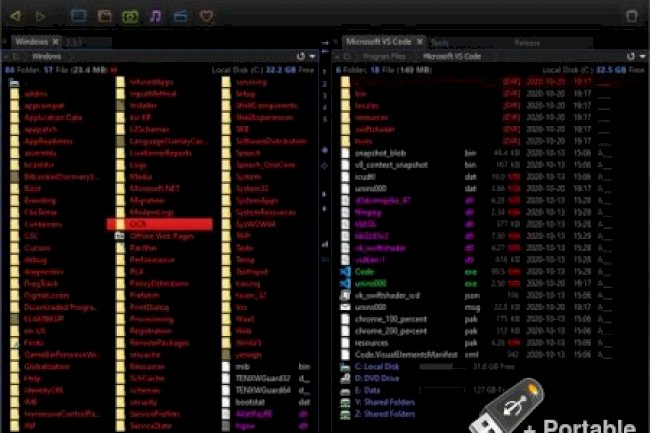Image resolution: width=650 pixels, height=433 pixels.
Task: Select the TENXWGuard32 file
Action: 262,379
